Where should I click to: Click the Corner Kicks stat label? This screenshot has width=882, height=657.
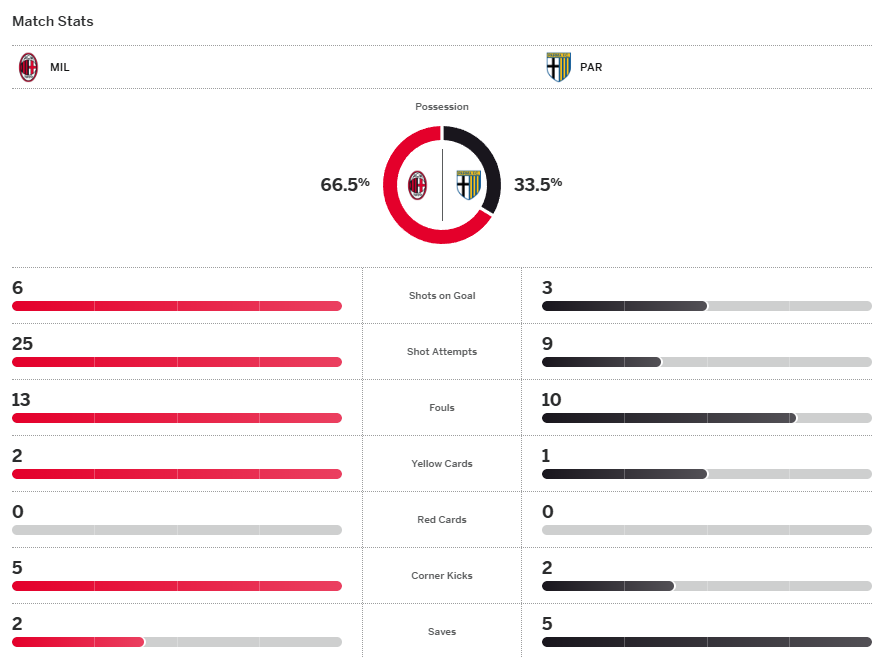(442, 576)
